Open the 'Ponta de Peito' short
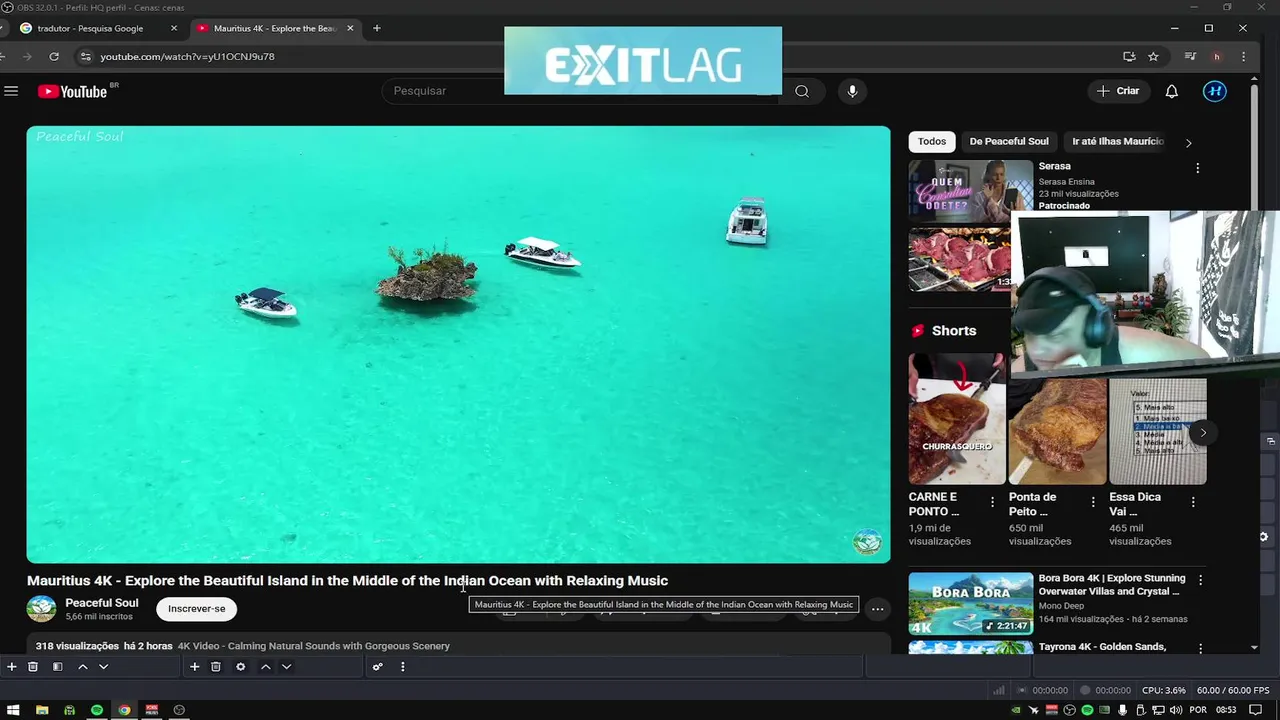1280x720 pixels. point(1057,431)
